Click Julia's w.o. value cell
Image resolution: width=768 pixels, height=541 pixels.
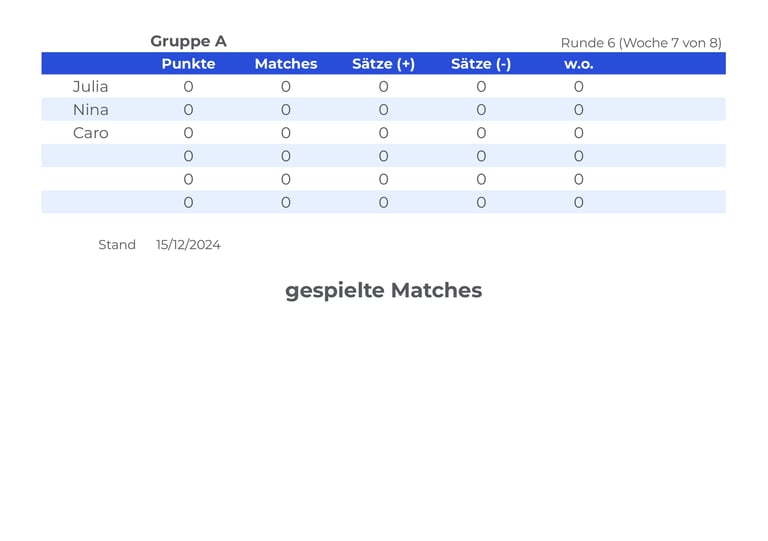click(x=578, y=87)
